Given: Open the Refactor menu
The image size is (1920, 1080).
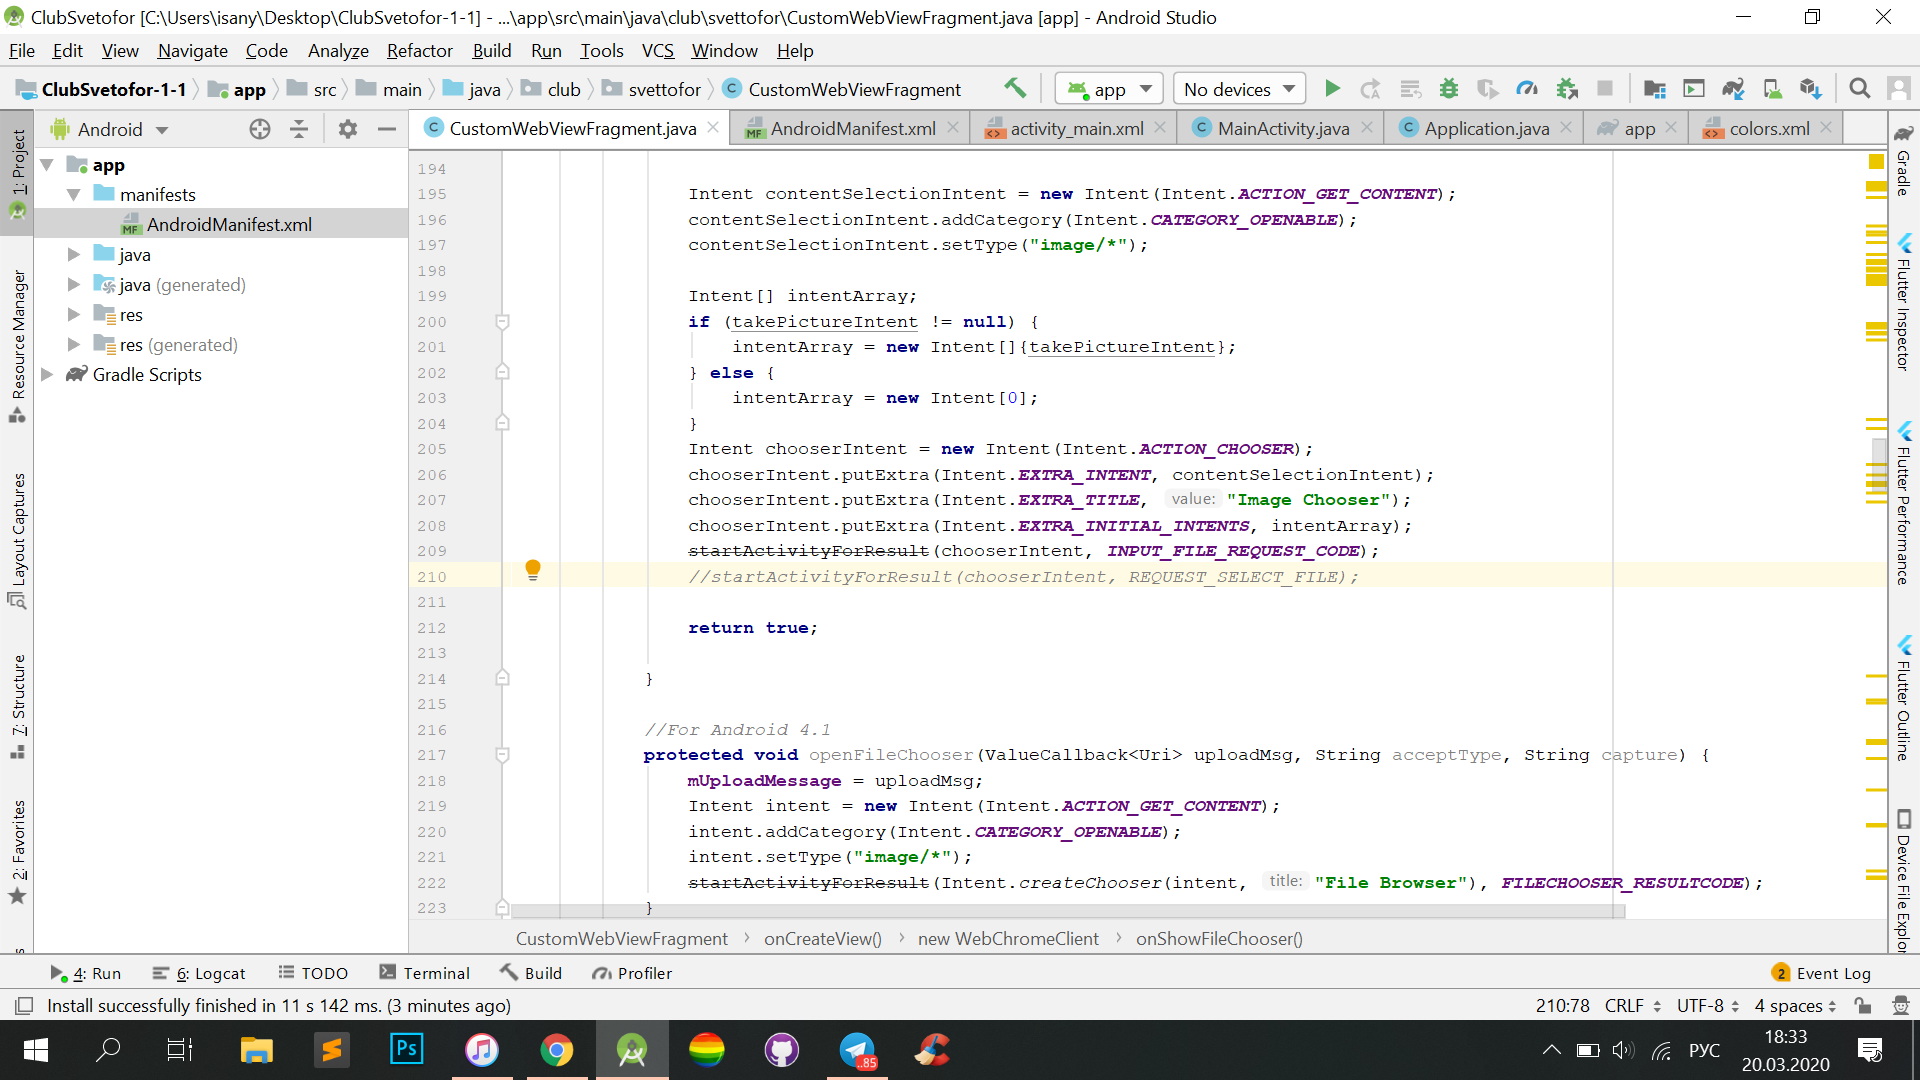Looking at the screenshot, I should pos(419,51).
